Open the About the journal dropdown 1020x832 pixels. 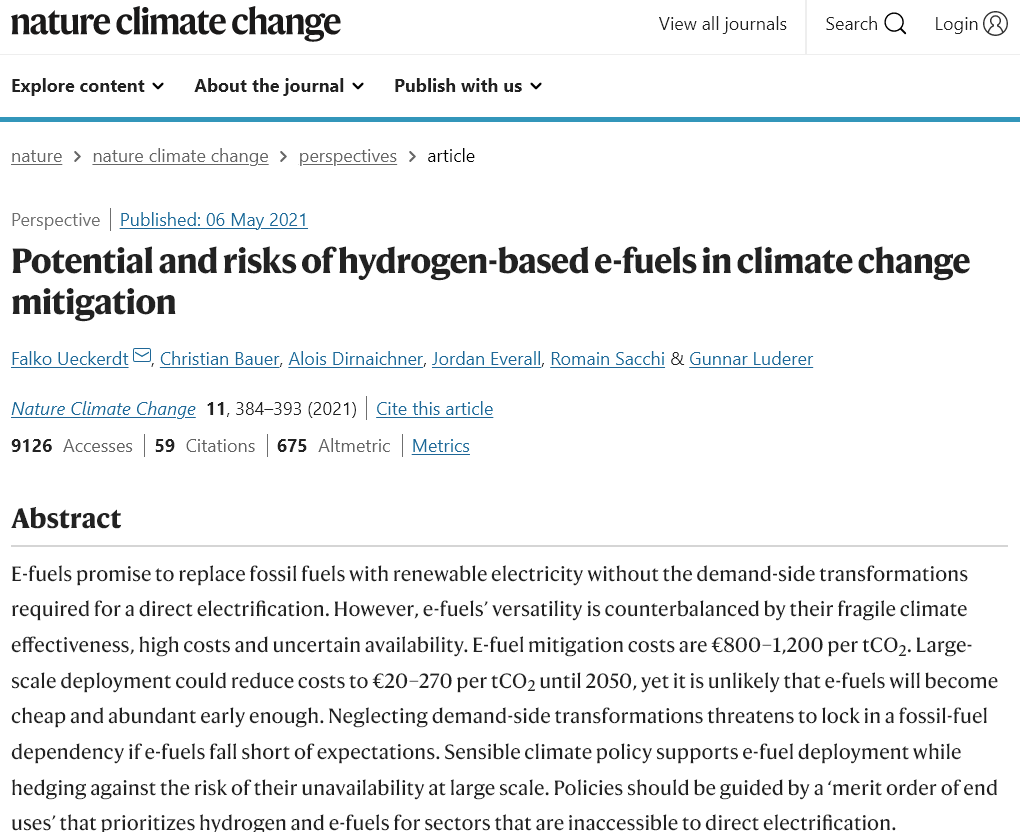279,86
